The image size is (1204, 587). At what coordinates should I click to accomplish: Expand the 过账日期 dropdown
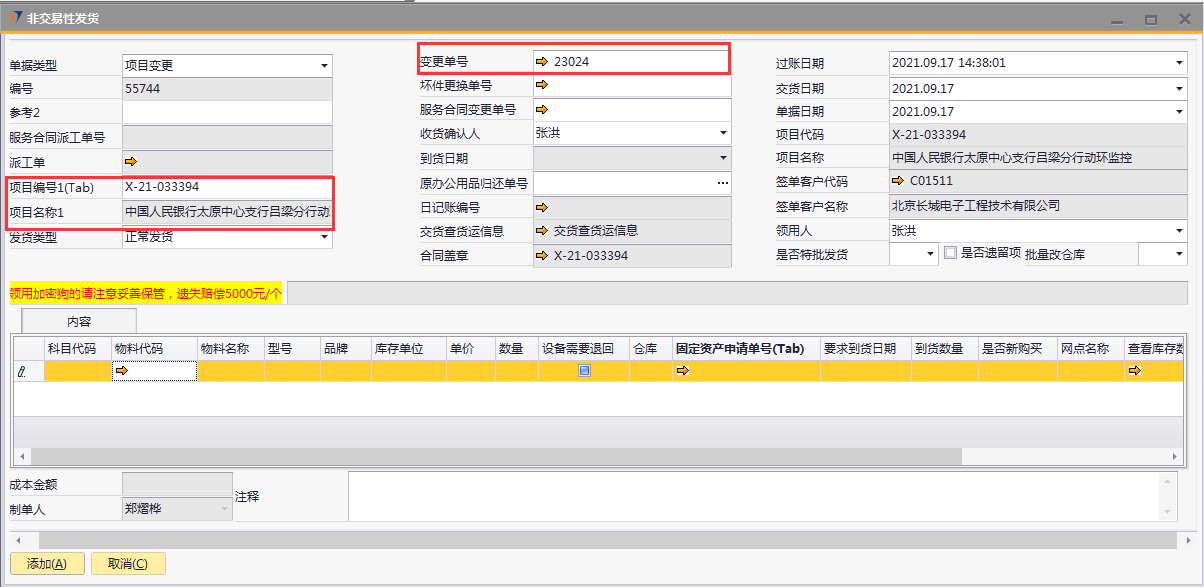coord(1179,63)
